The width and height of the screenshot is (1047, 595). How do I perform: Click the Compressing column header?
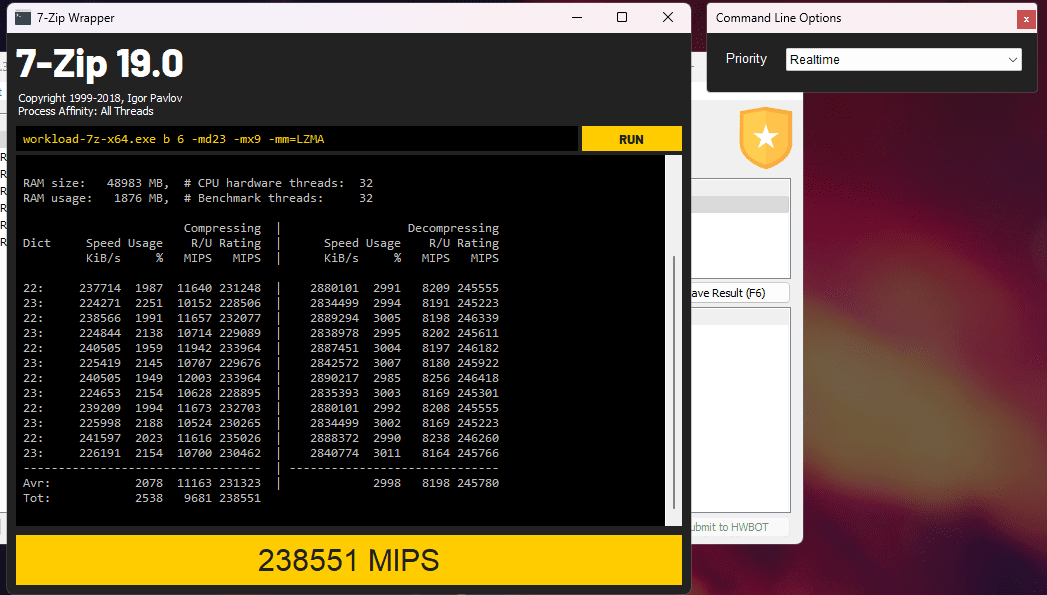point(222,228)
